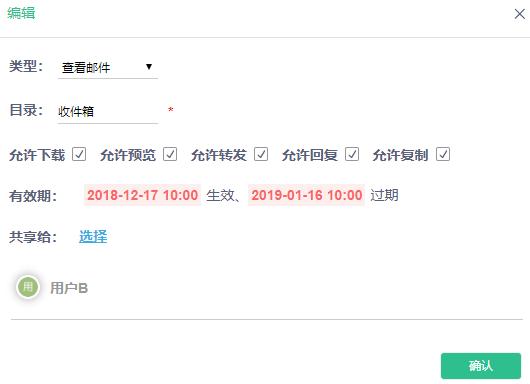Click the green 用 avatar icon
Viewport: 530px width, 384px height.
pos(28,287)
